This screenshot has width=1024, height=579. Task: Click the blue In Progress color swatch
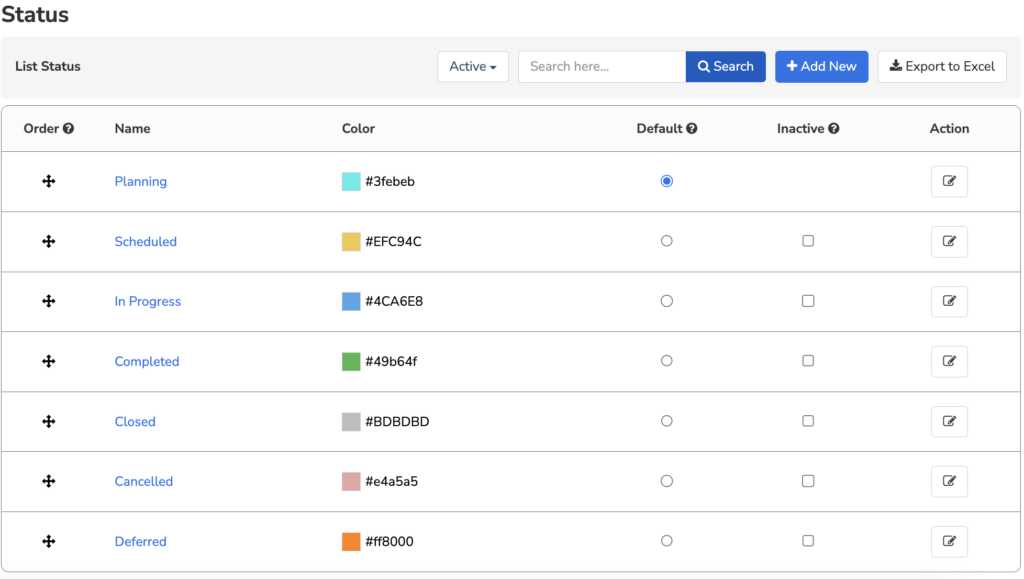point(351,302)
